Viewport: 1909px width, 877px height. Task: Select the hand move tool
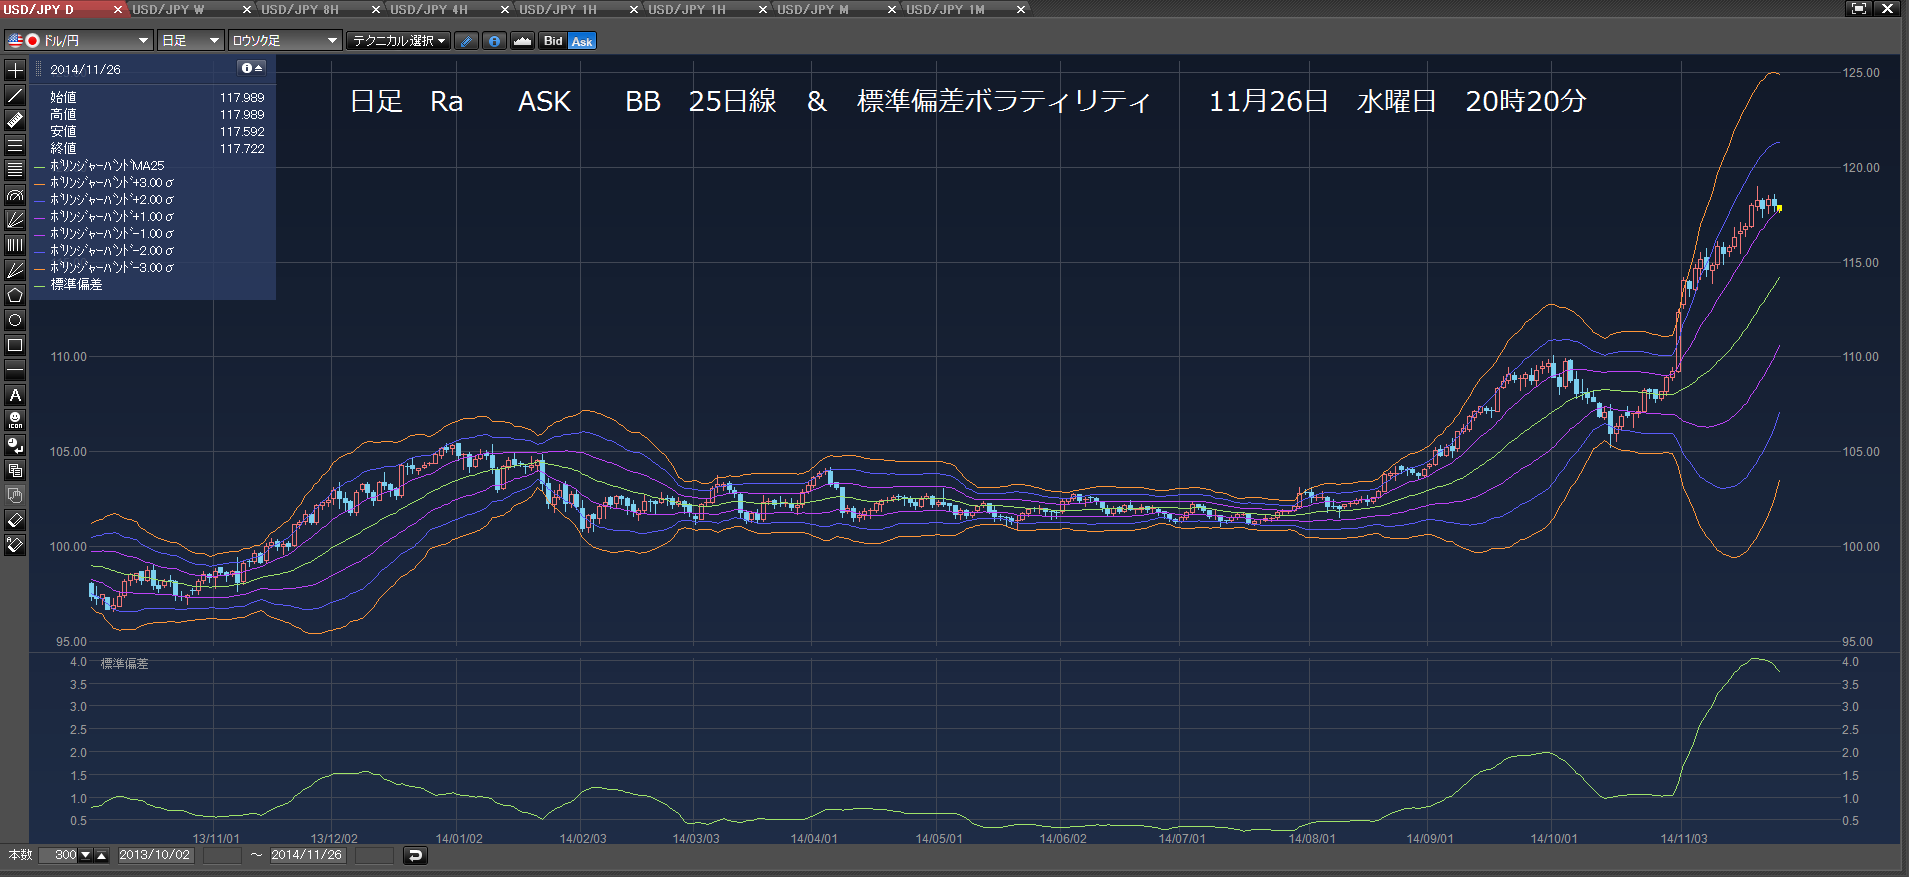click(x=15, y=495)
